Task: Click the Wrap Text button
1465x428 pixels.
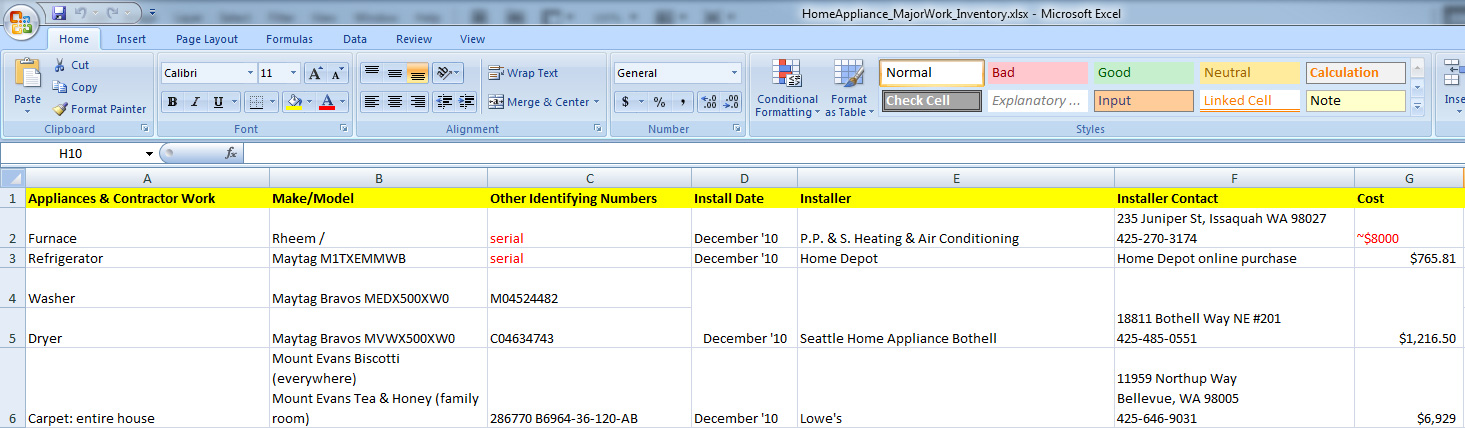Action: pyautogui.click(x=524, y=73)
